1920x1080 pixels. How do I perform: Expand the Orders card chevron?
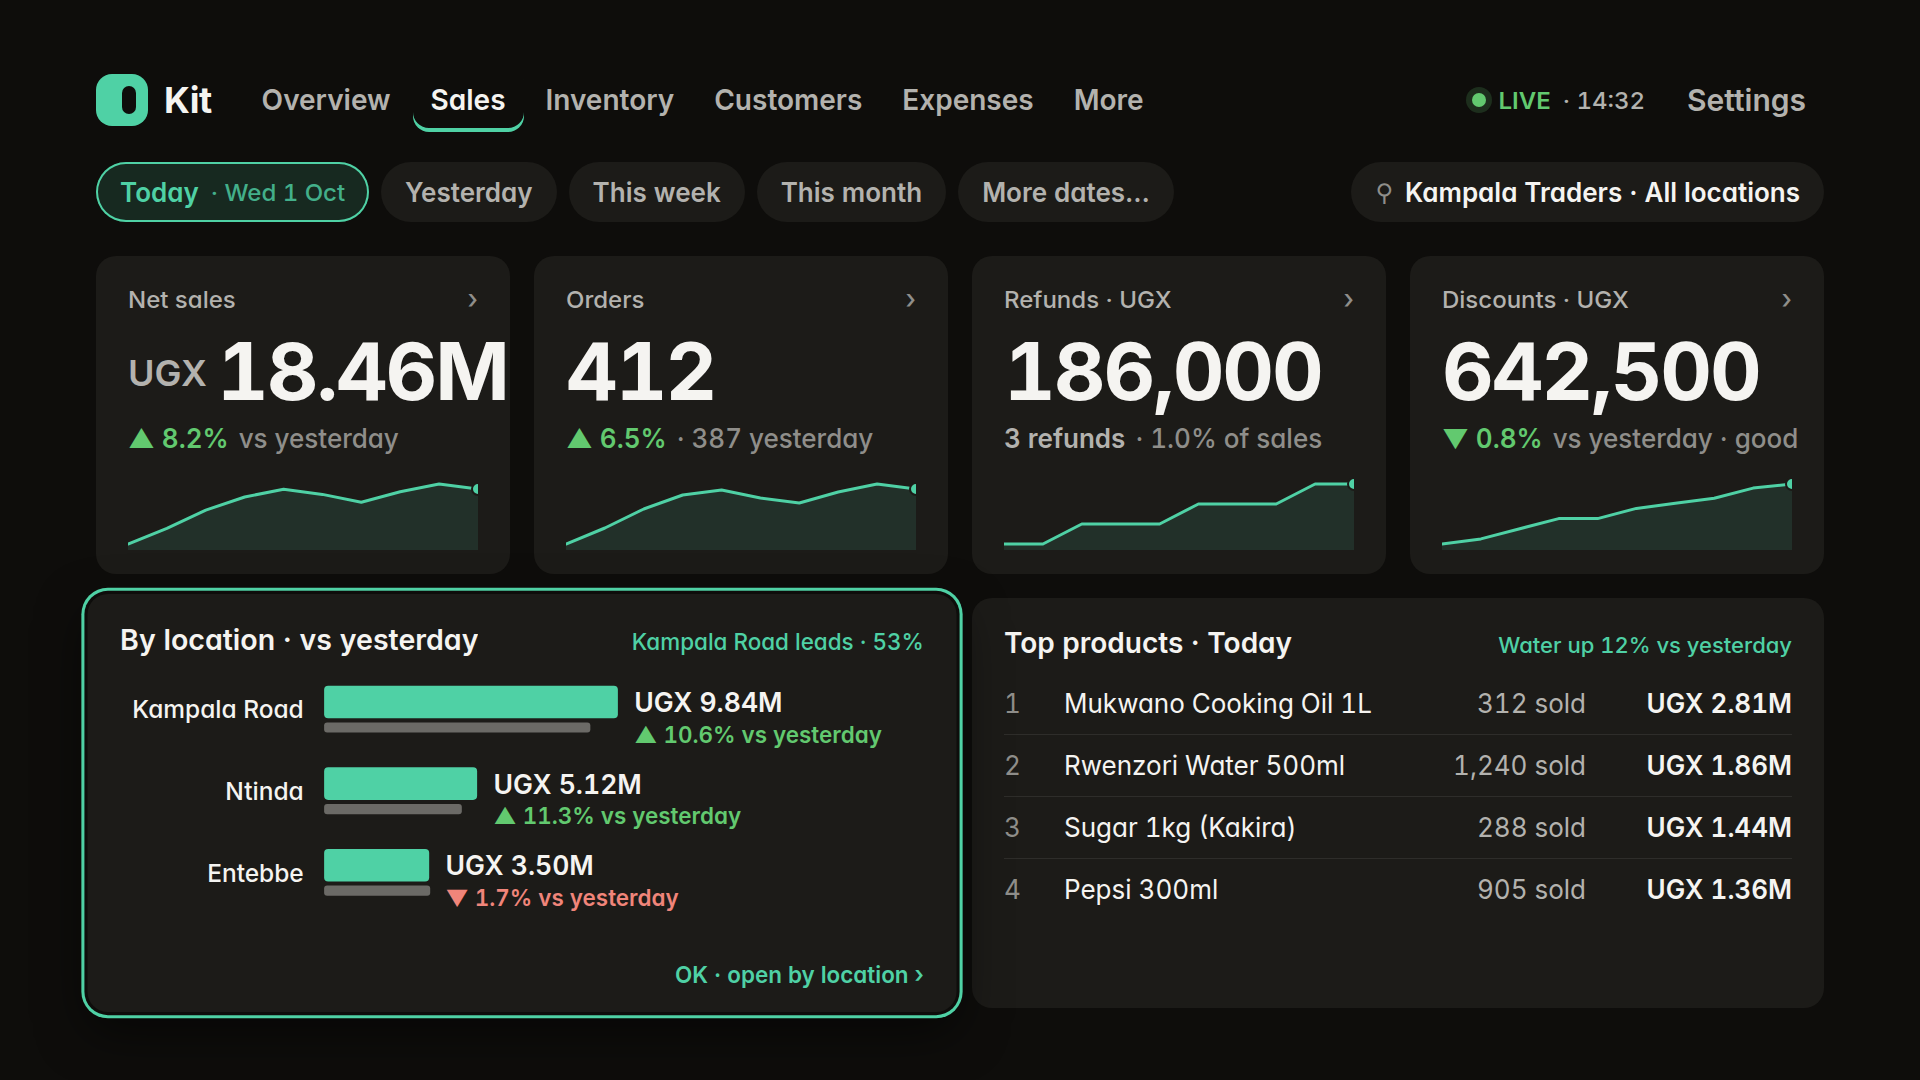coord(911,300)
